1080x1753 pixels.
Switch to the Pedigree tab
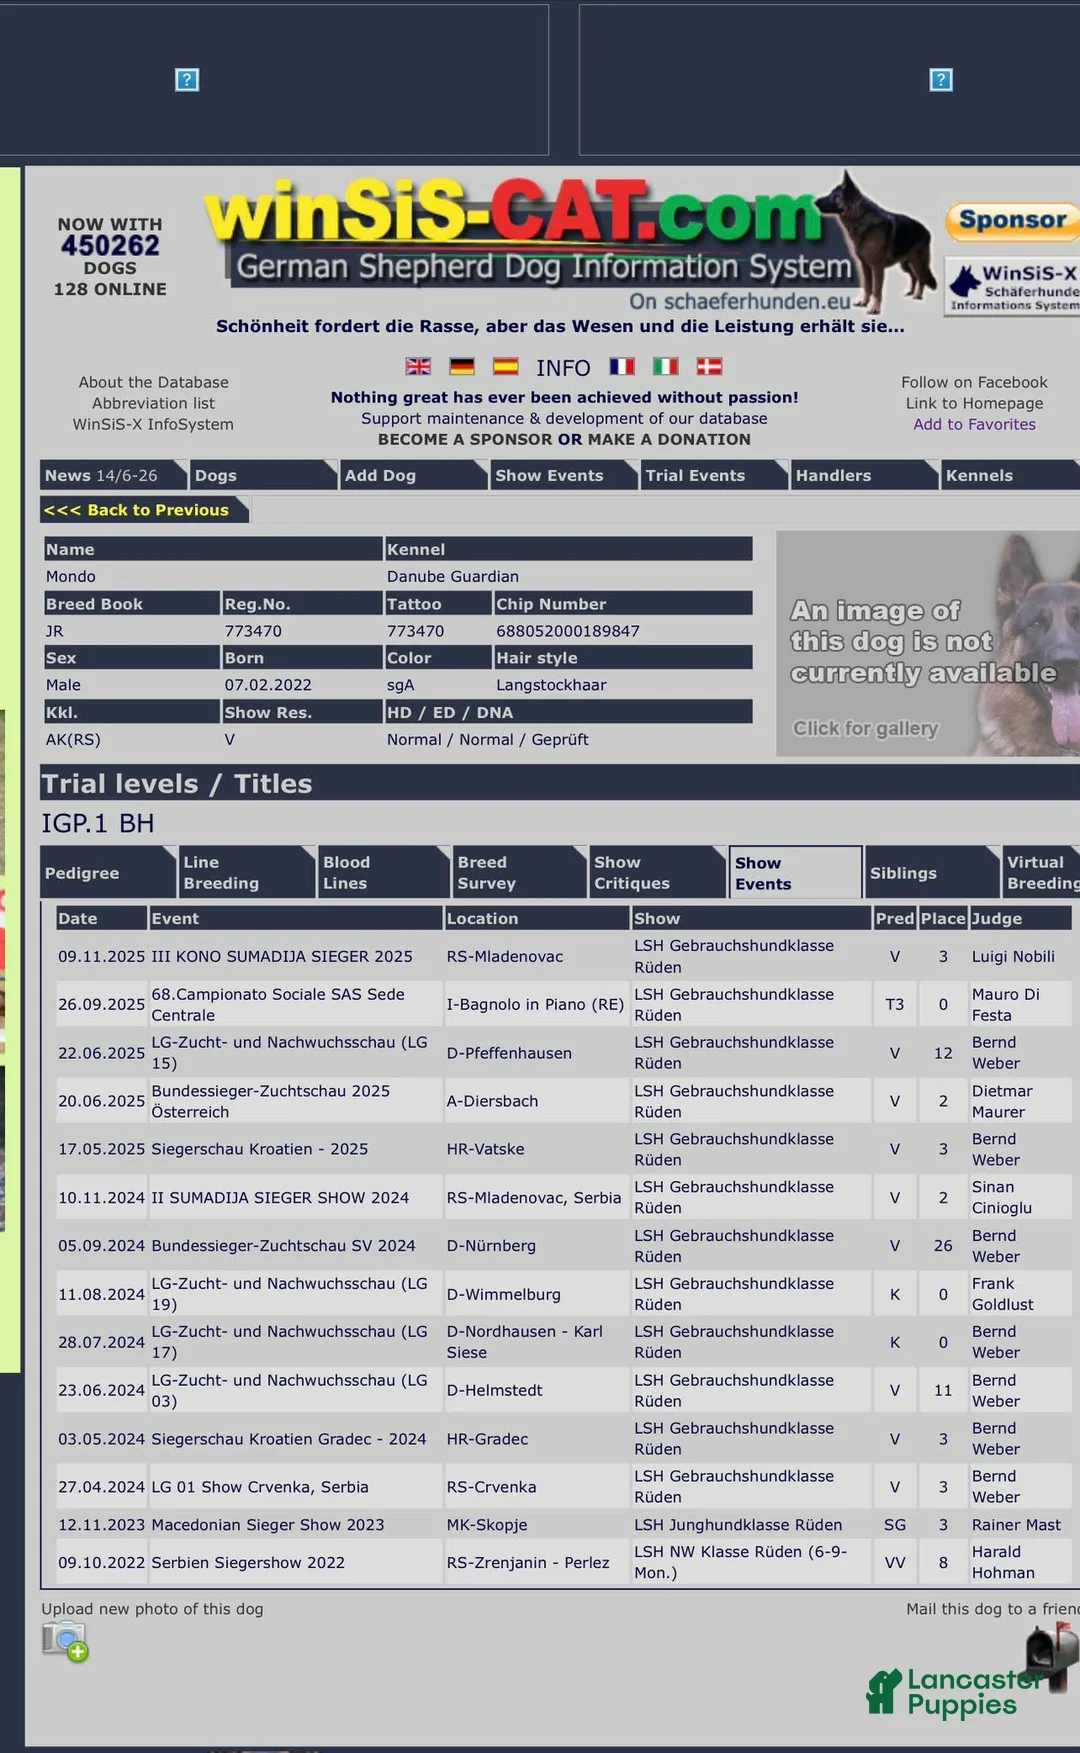coord(107,872)
